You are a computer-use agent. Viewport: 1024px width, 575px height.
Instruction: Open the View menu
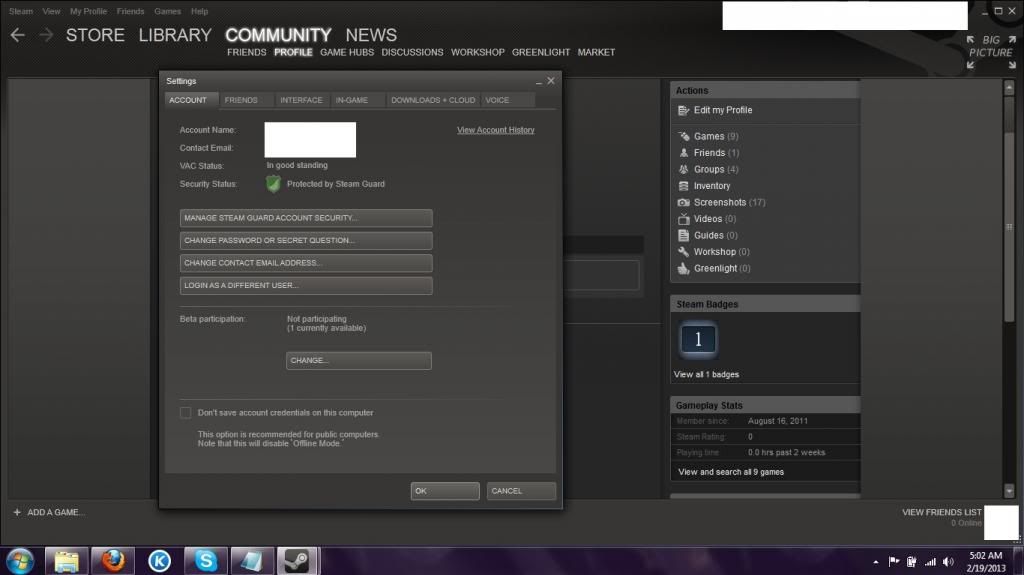point(51,11)
